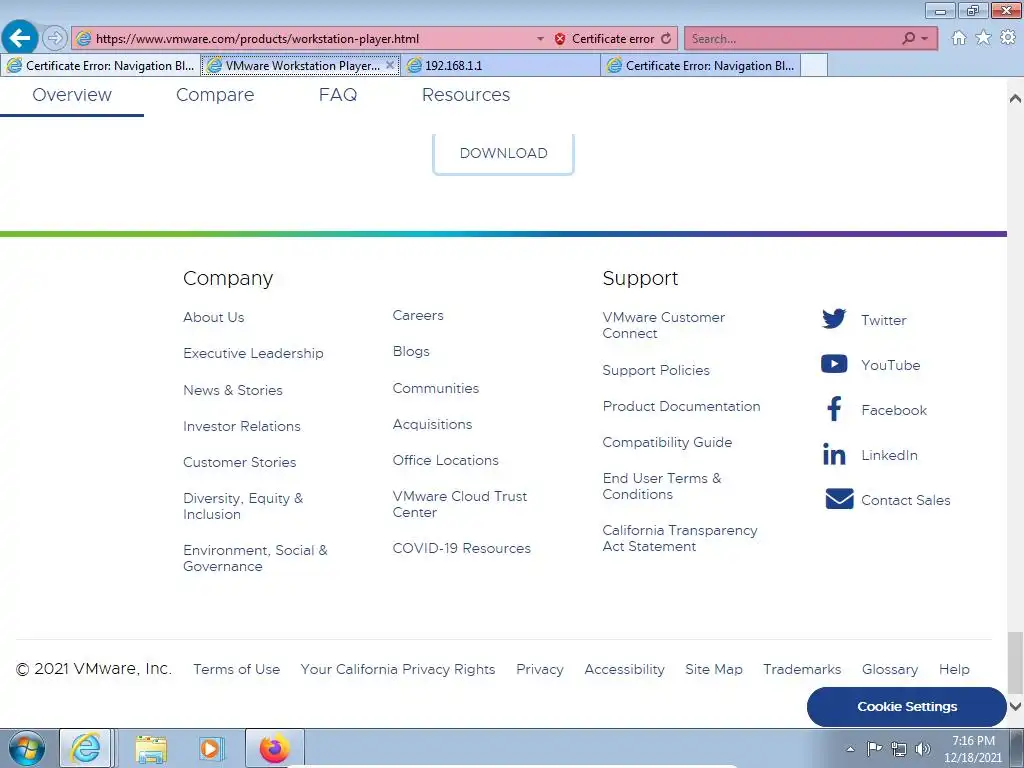Open the Careers link
The image size is (1024, 768).
418,315
